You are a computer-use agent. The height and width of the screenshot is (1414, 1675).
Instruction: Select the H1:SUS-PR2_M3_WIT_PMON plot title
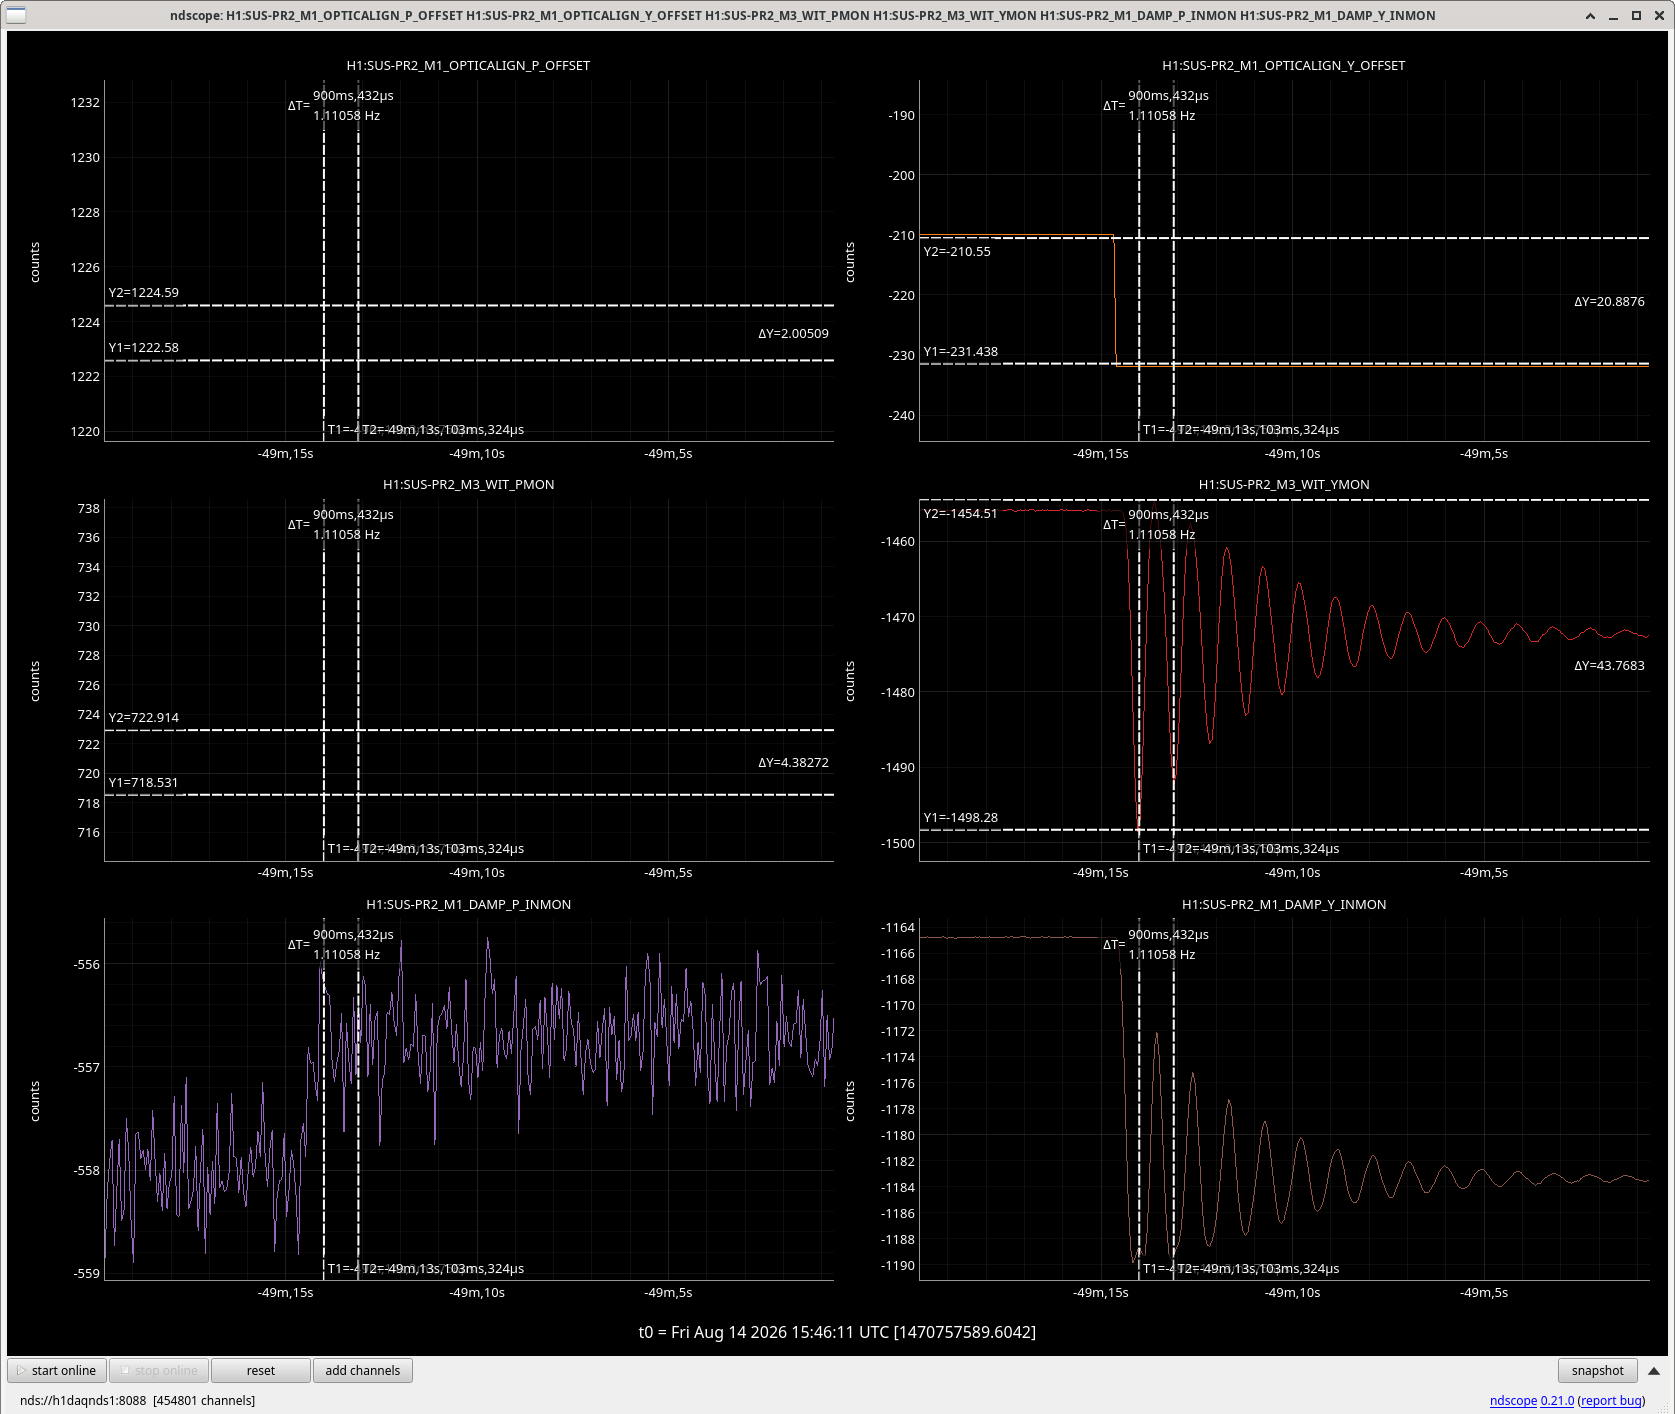(x=468, y=484)
